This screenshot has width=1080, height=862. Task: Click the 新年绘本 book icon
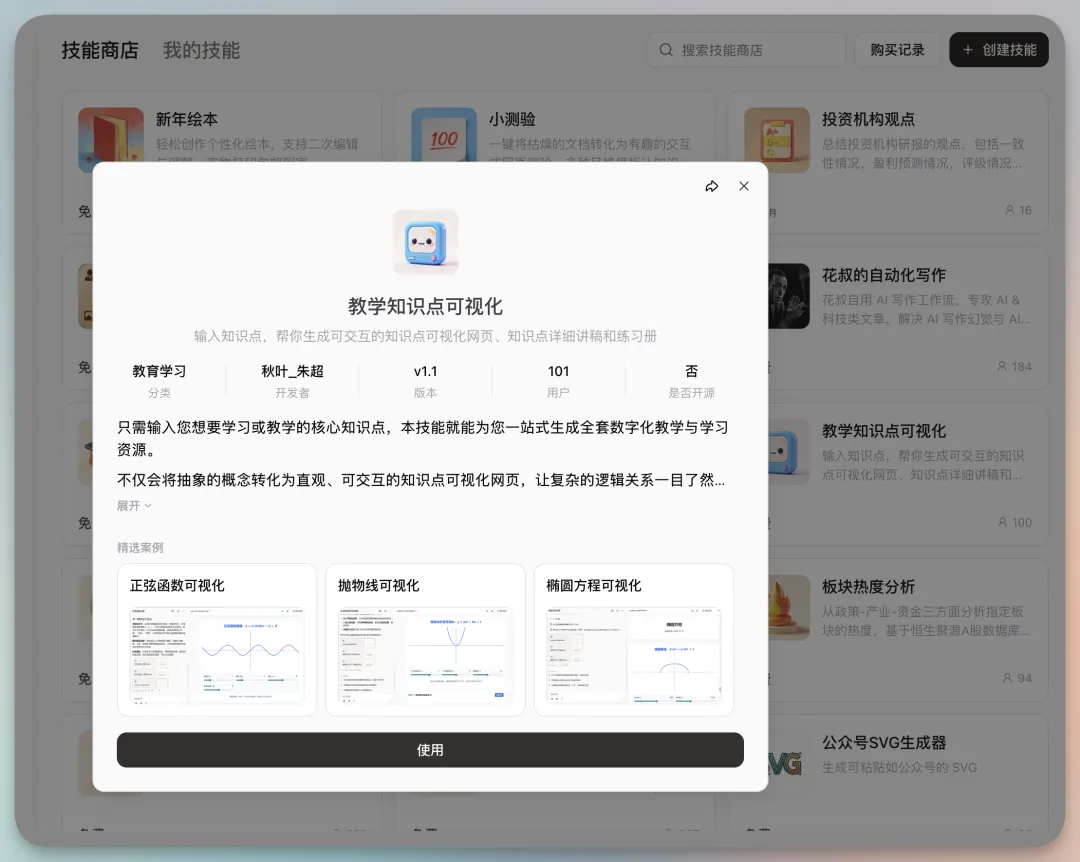pos(111,140)
